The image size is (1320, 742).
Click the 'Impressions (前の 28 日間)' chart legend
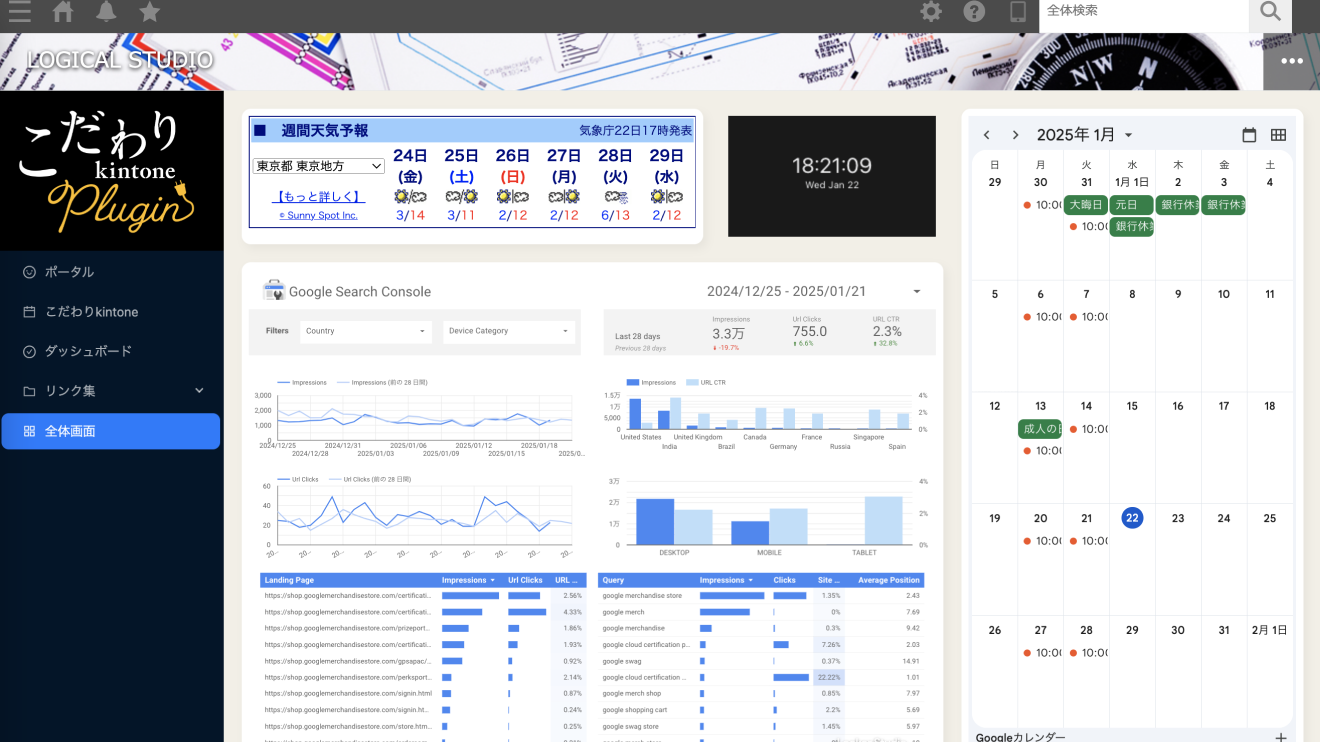[381, 382]
